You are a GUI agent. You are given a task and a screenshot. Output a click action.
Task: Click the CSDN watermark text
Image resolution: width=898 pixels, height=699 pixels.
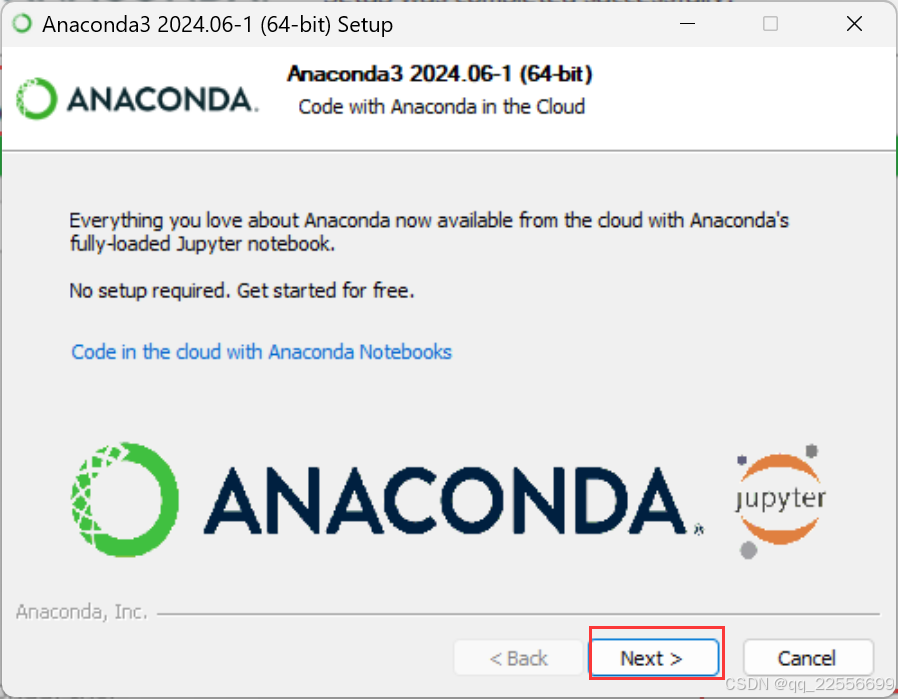click(x=809, y=684)
